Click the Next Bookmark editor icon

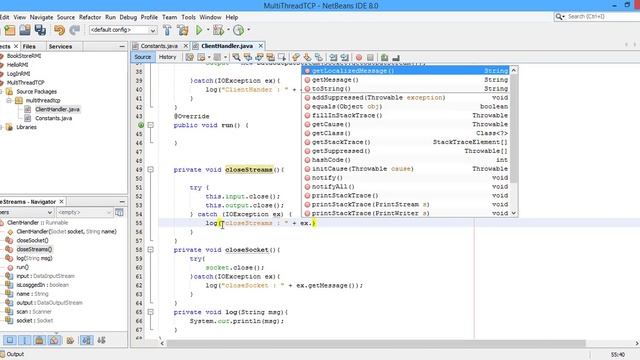click(x=307, y=57)
